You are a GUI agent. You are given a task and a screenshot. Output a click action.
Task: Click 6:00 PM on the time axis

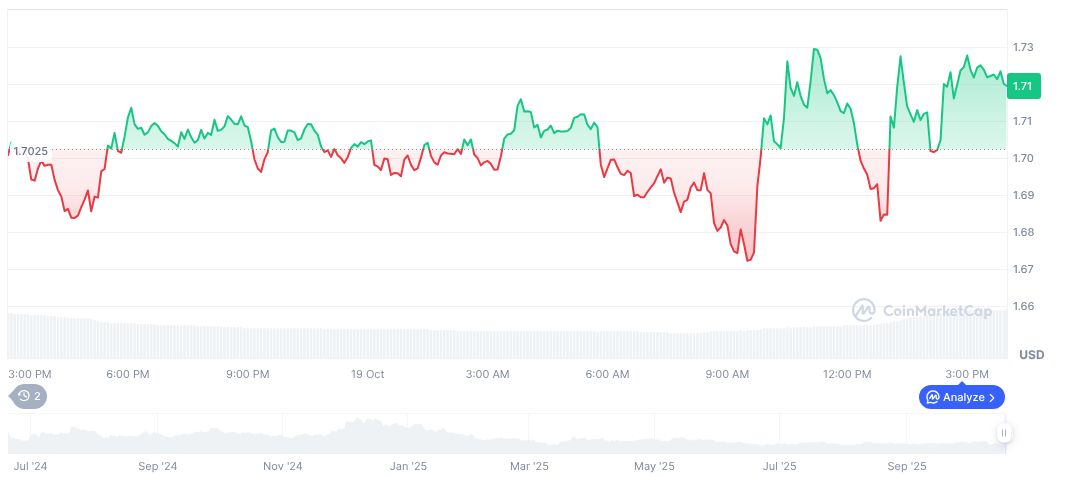pyautogui.click(x=128, y=374)
